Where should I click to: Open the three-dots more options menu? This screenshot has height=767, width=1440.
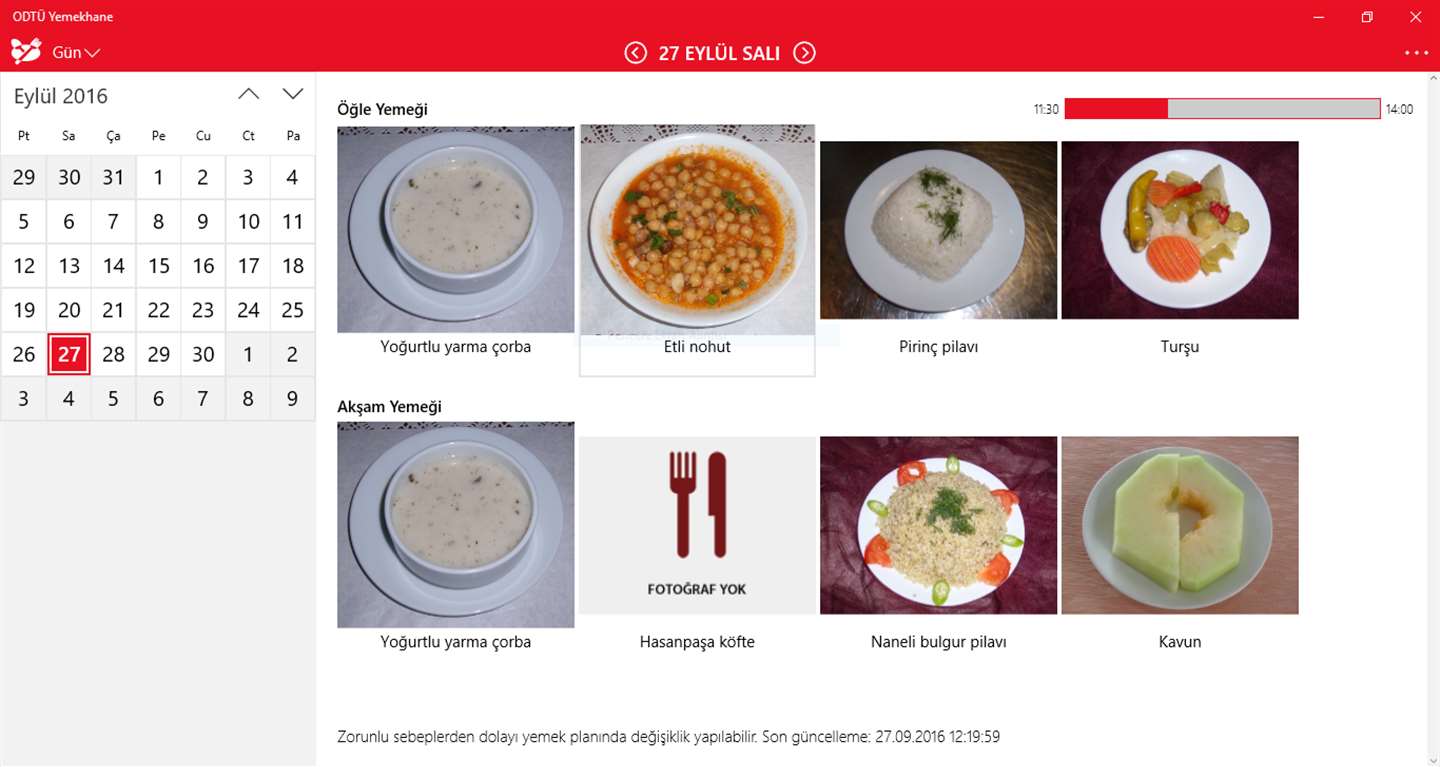click(x=1416, y=53)
